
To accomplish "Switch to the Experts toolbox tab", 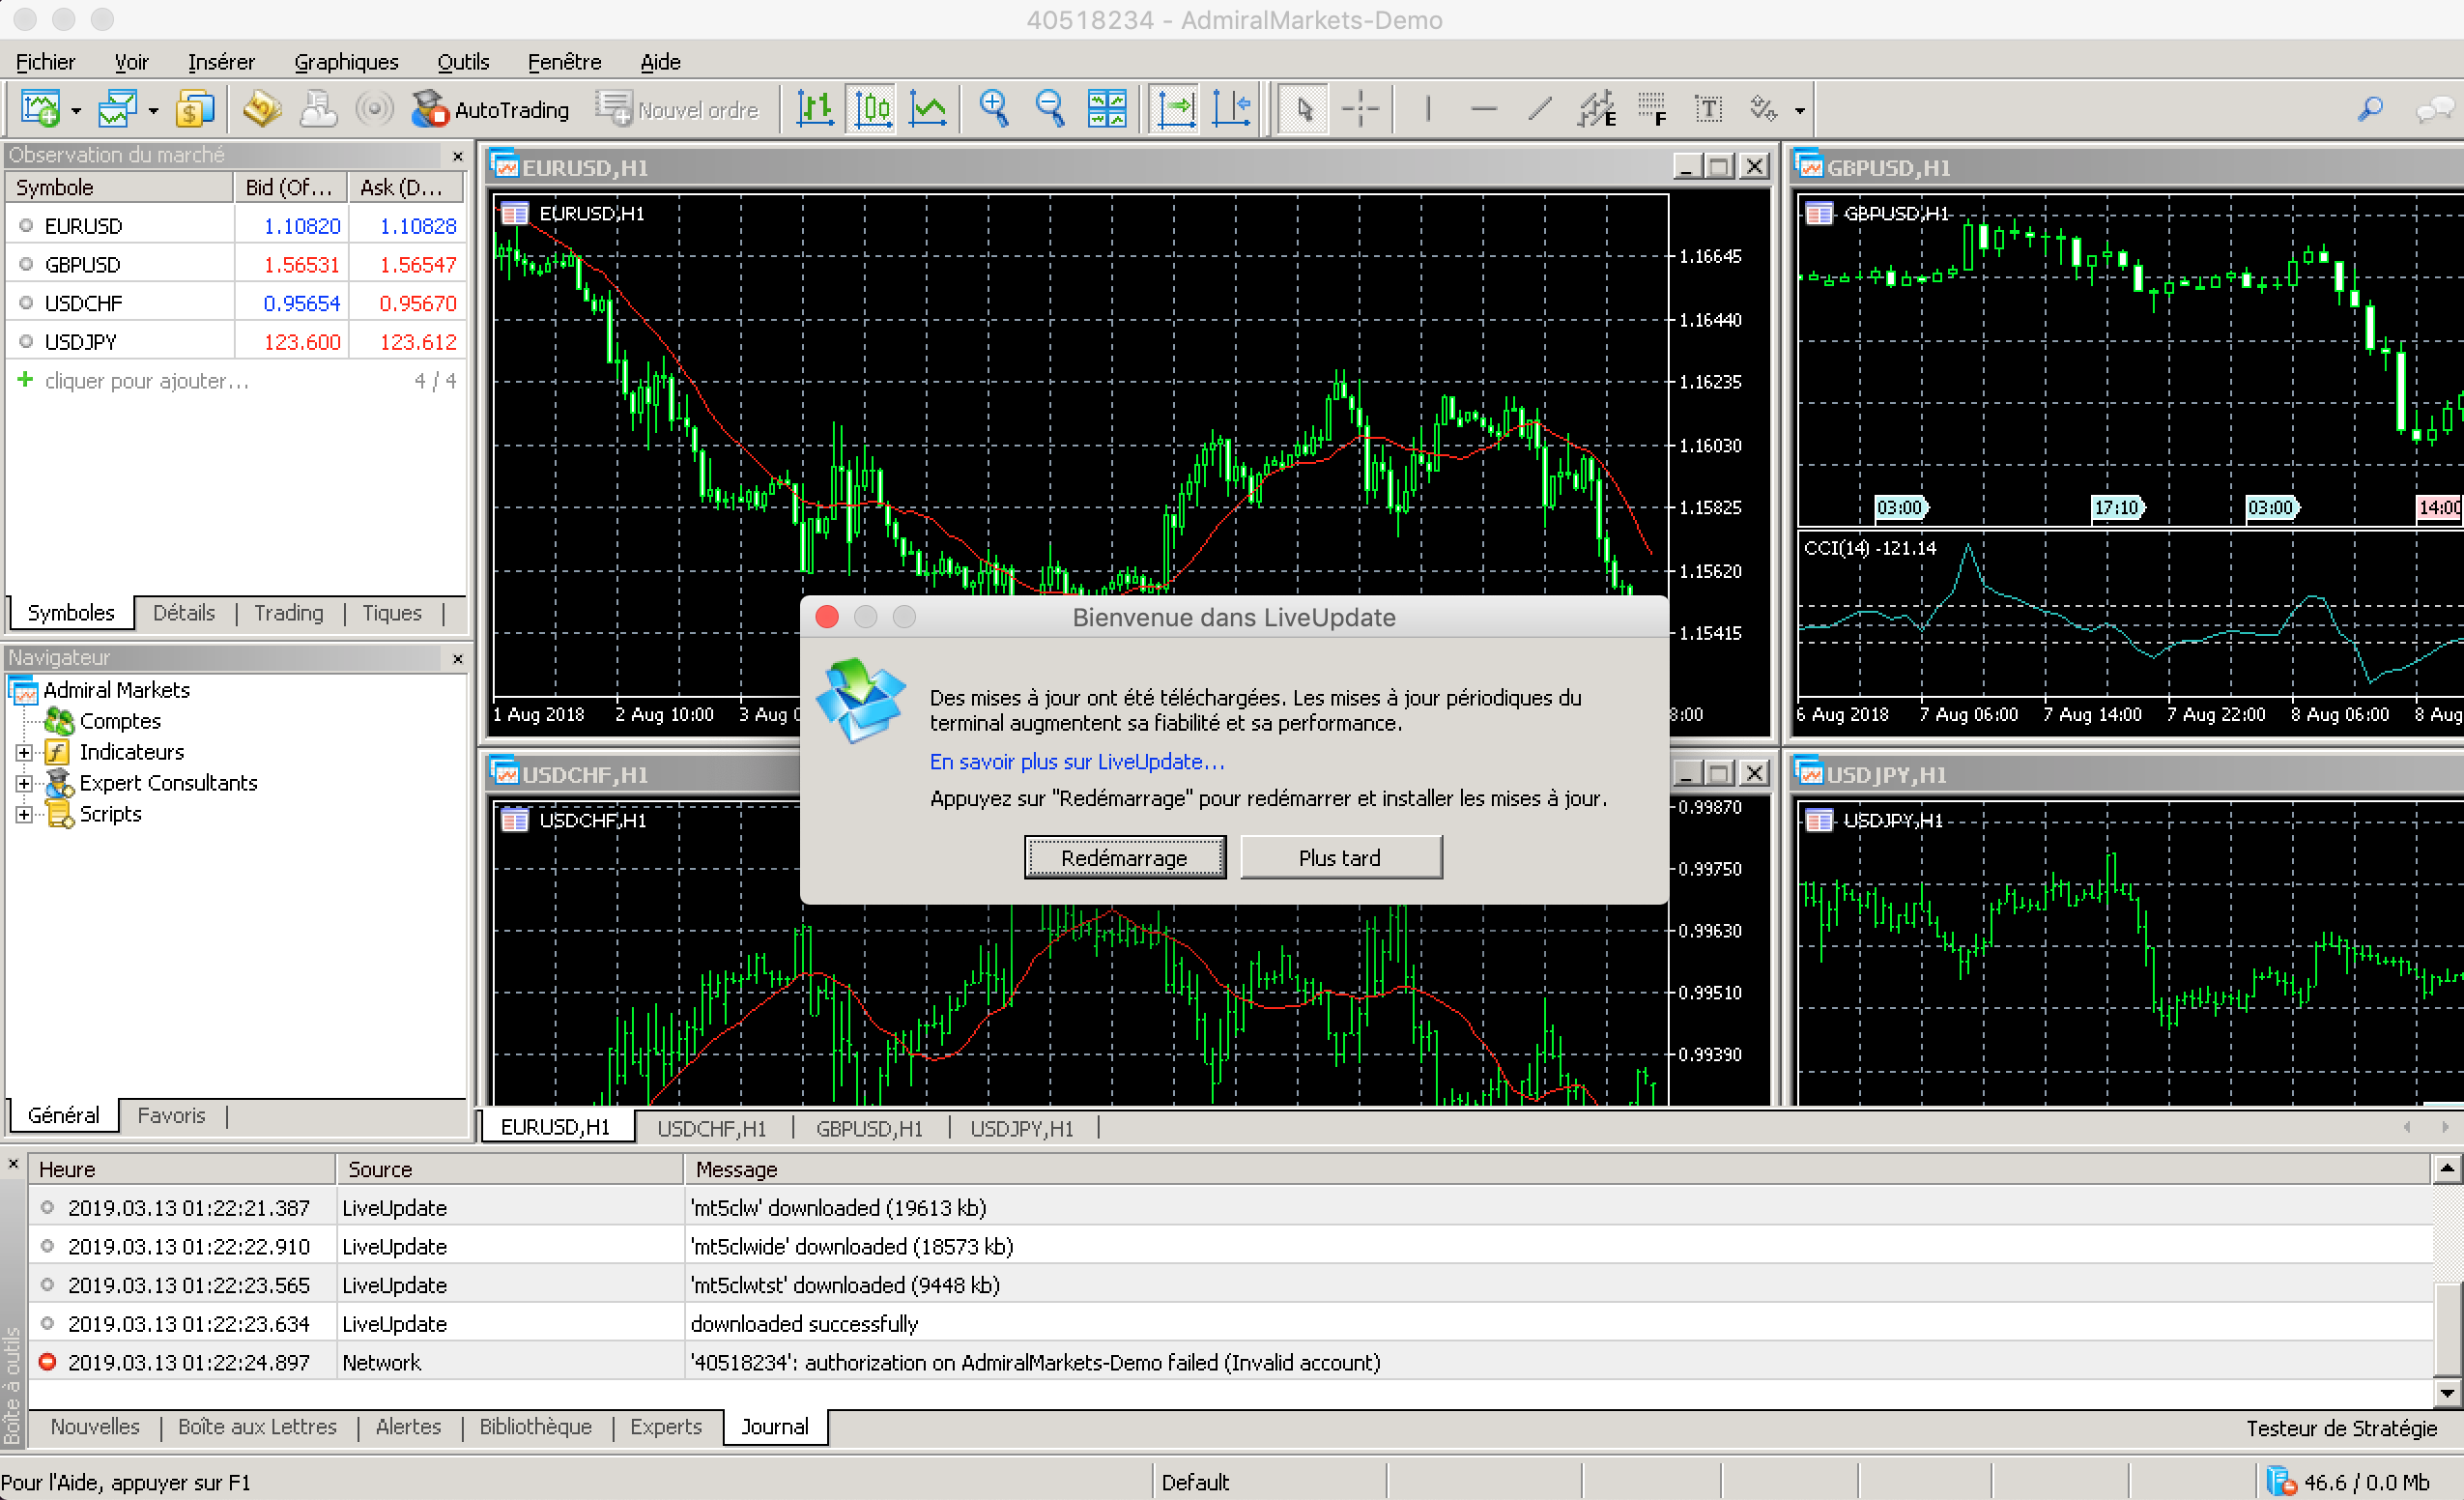I will coord(666,1427).
